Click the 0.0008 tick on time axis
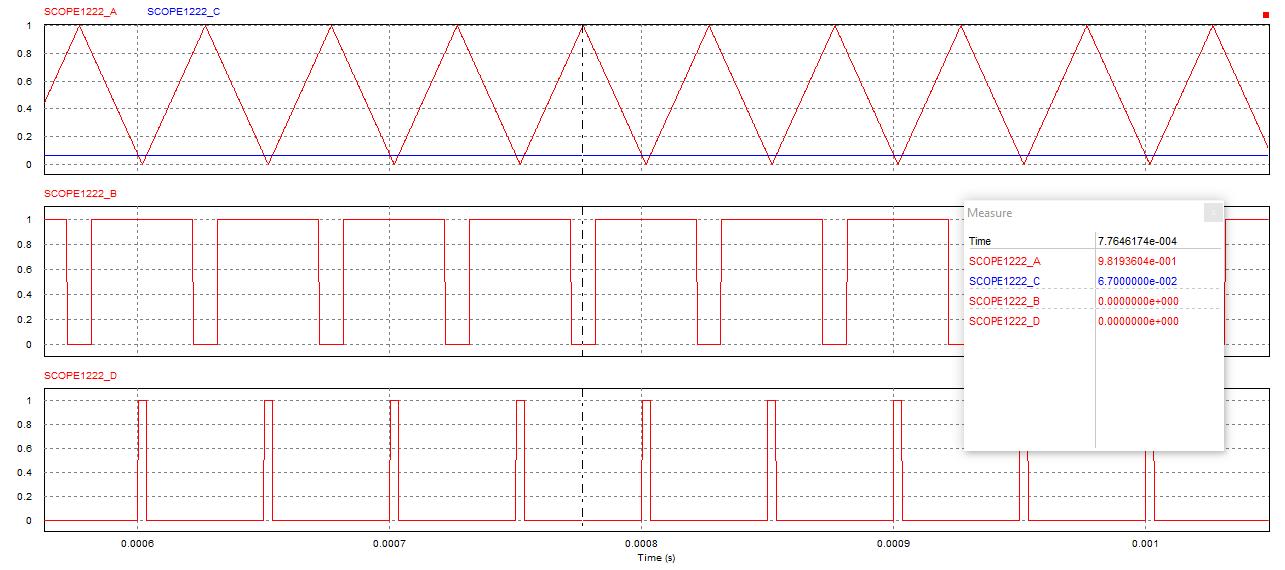1285x570 pixels. tap(641, 544)
